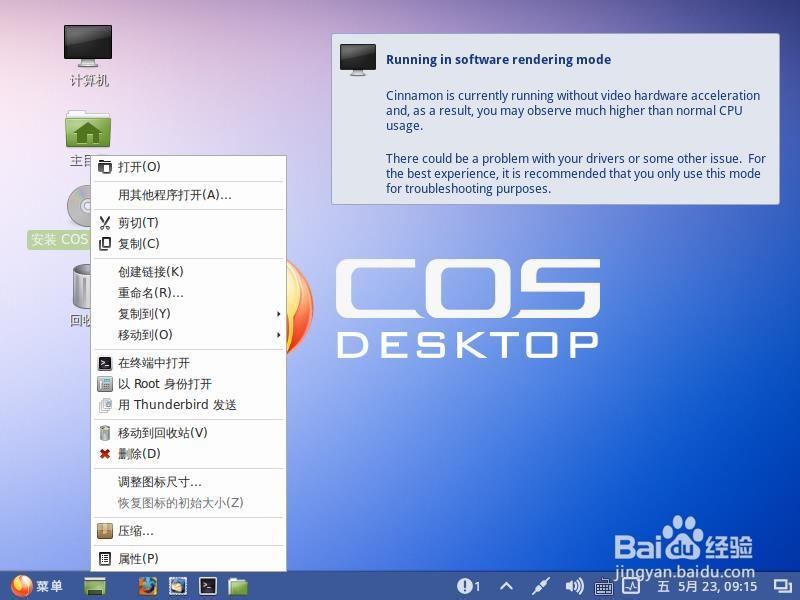Viewport: 800px width, 600px height.
Task: Click the keyboard input method tray icon
Action: tap(603, 587)
